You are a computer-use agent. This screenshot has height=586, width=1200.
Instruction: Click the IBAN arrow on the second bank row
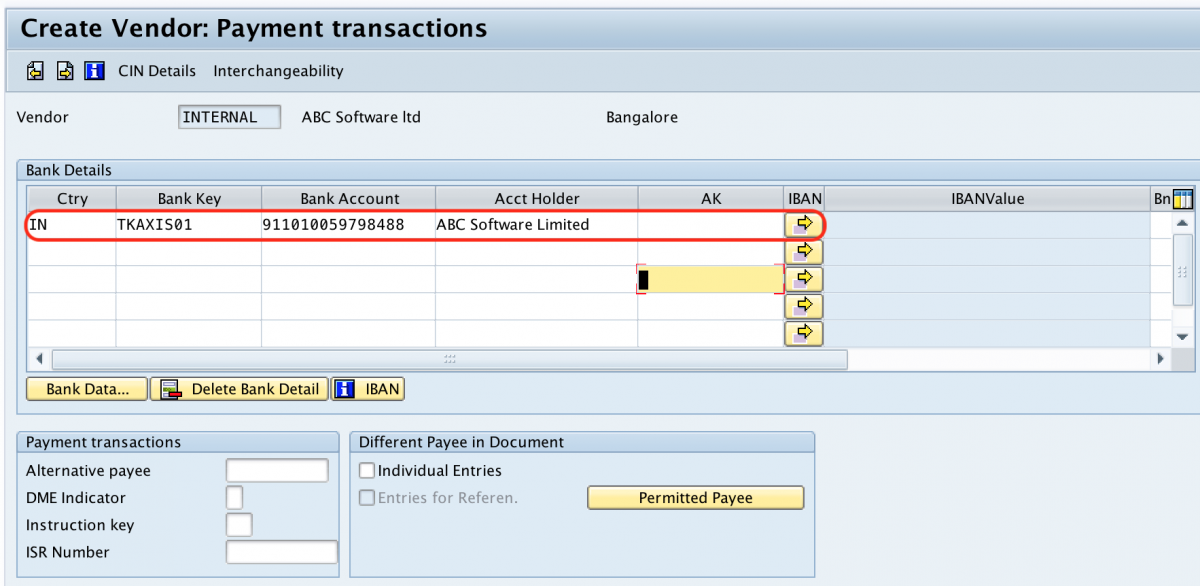[x=804, y=252]
